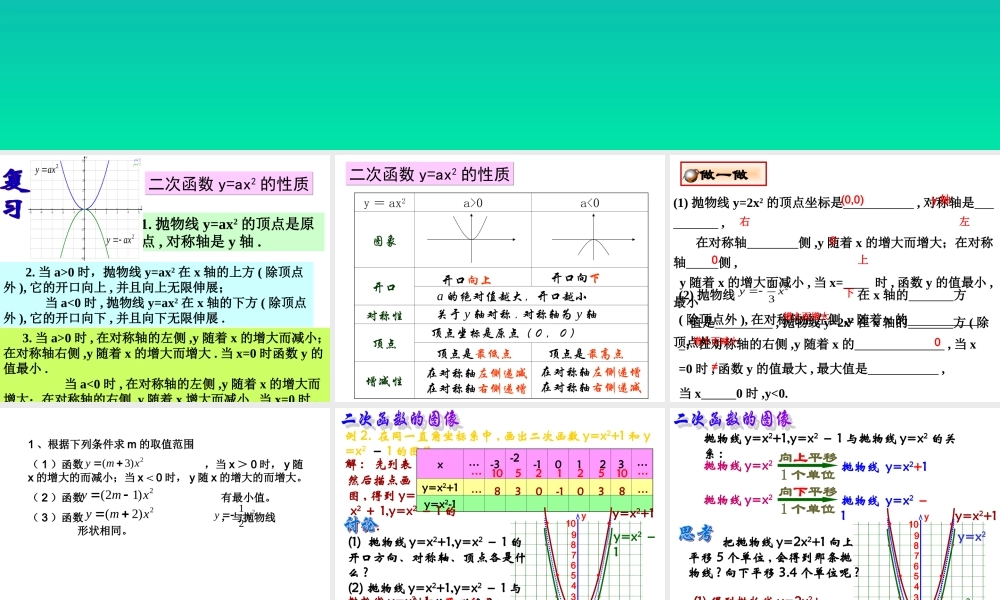Click the x header cell in pink table row
This screenshot has height=600, width=1000.
pos(440,464)
